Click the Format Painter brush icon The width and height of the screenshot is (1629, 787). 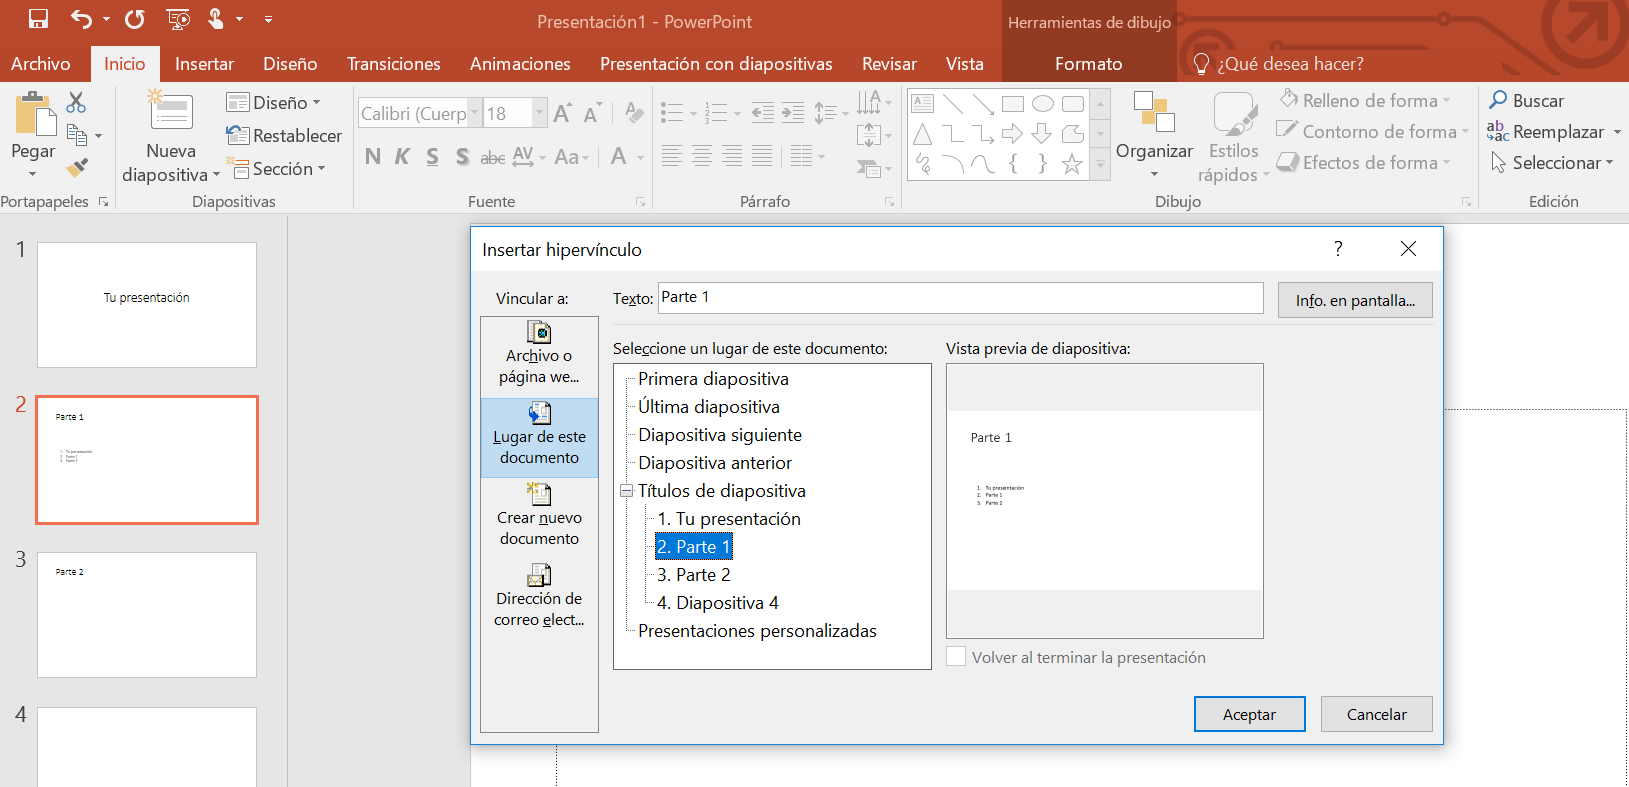pyautogui.click(x=77, y=167)
